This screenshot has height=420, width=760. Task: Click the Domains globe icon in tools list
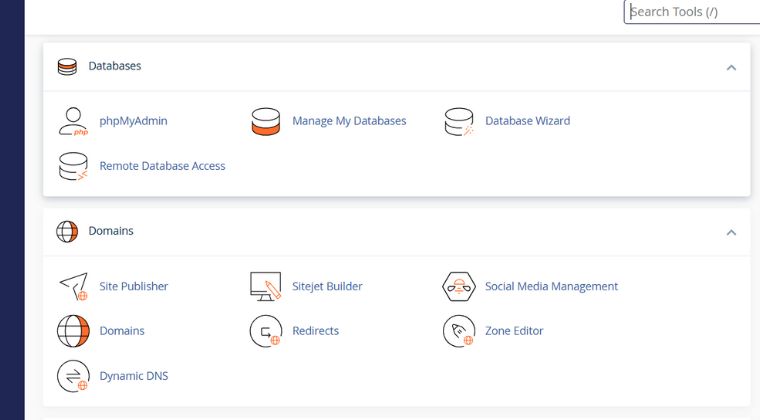(x=73, y=331)
